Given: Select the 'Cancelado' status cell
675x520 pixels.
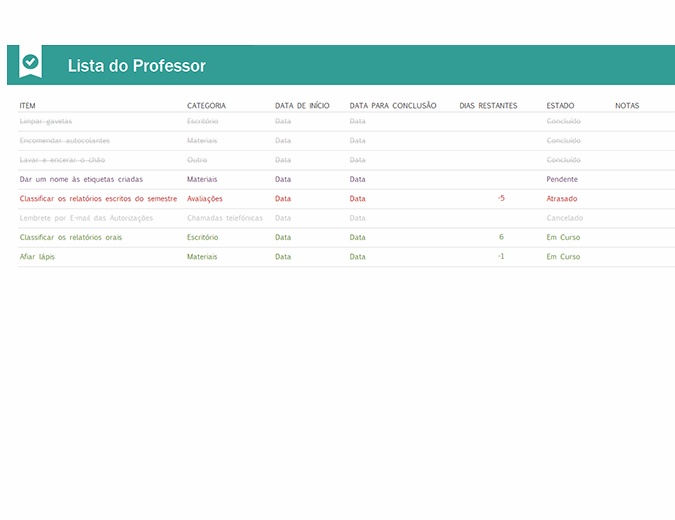Looking at the screenshot, I should point(565,218).
